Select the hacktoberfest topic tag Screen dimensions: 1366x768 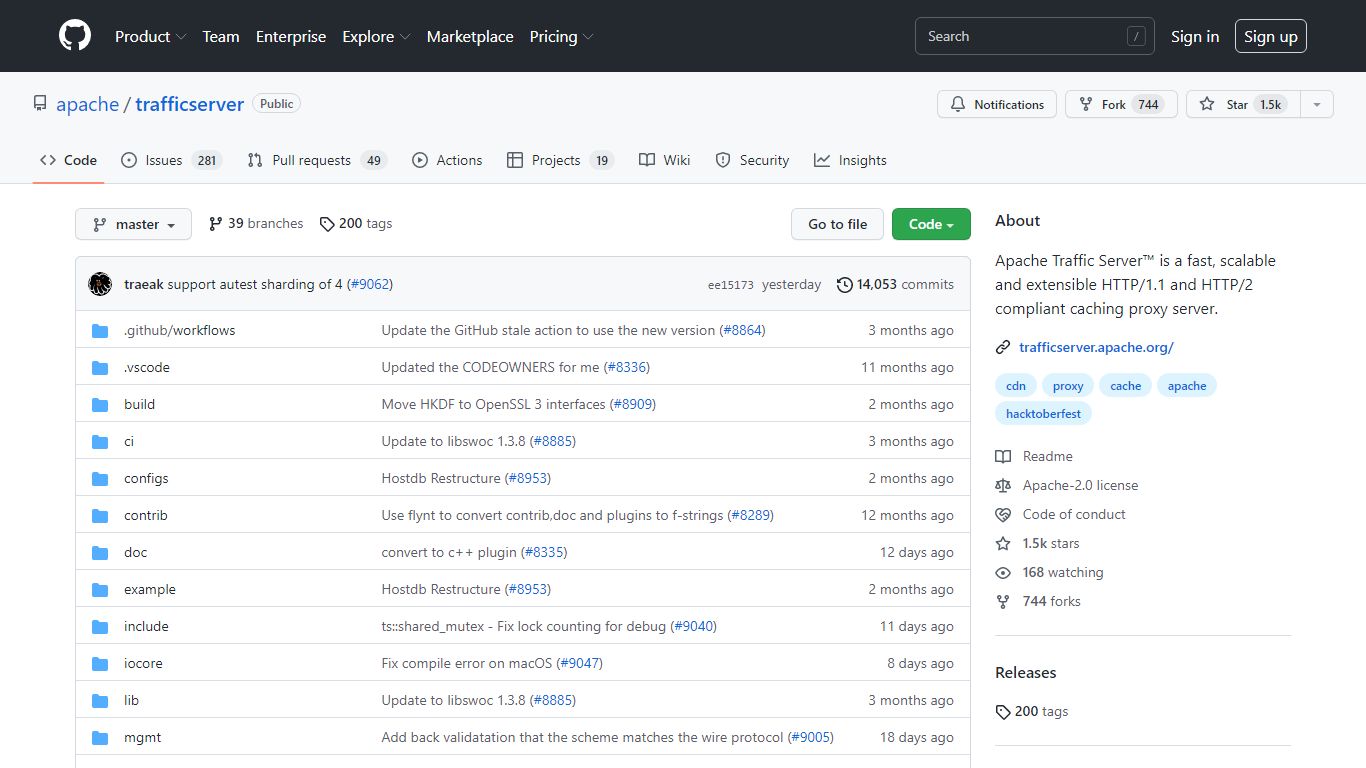click(1043, 413)
